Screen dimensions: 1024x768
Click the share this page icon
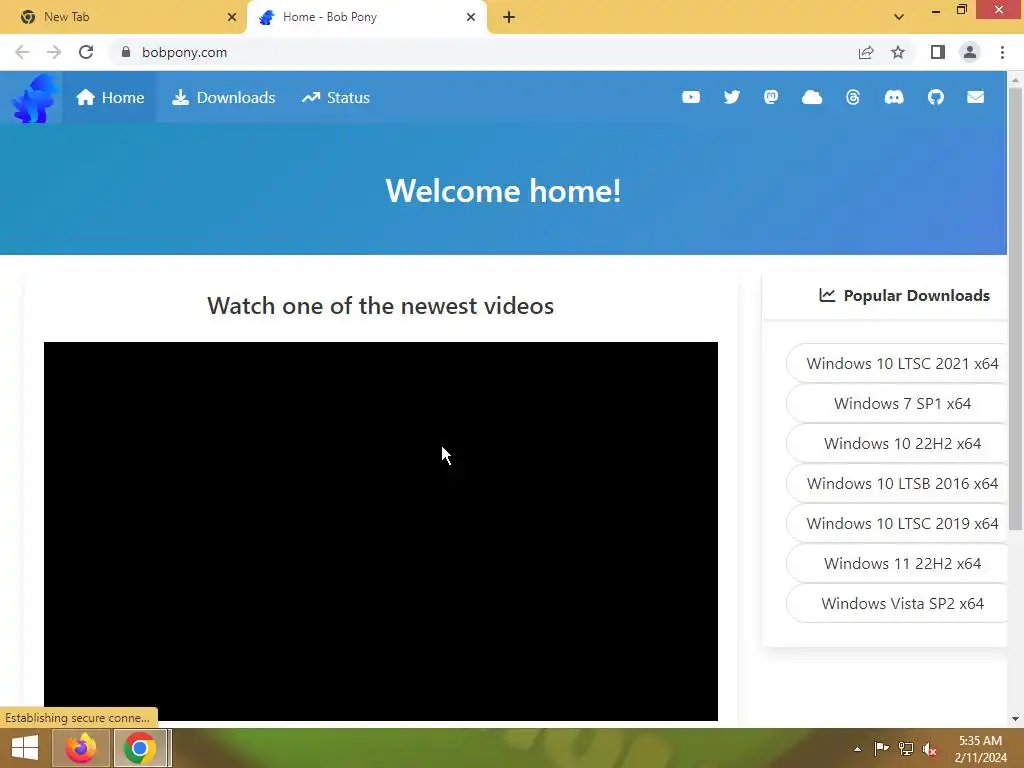pos(866,52)
